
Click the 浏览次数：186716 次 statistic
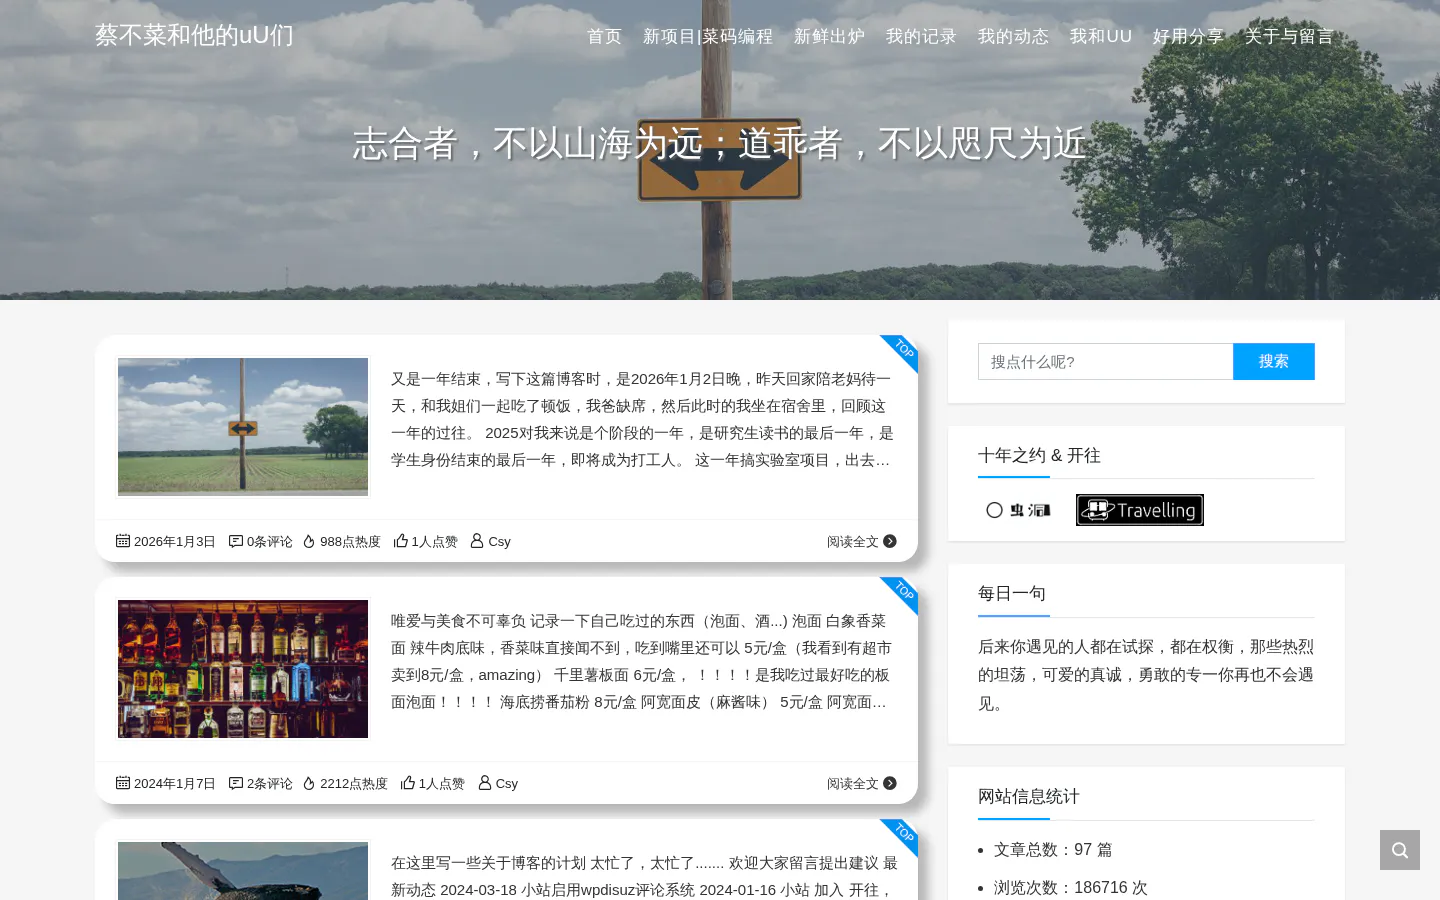coord(1071,888)
